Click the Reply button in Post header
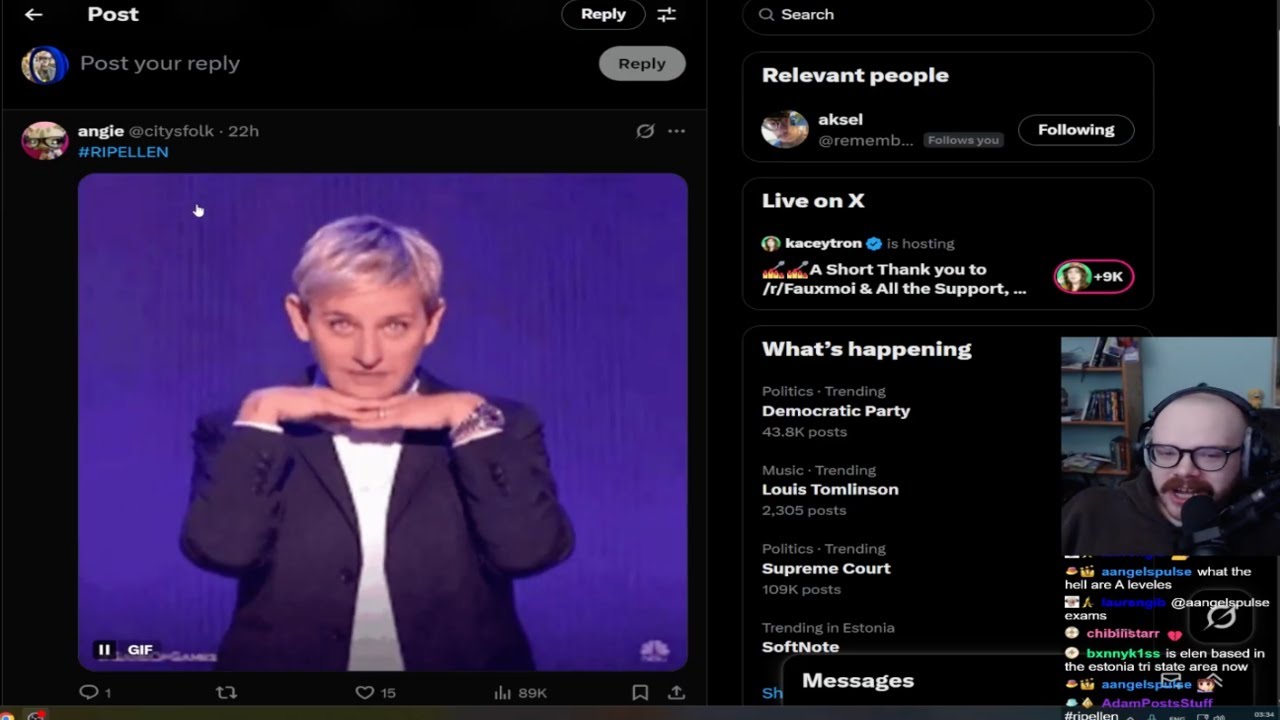 pyautogui.click(x=603, y=14)
